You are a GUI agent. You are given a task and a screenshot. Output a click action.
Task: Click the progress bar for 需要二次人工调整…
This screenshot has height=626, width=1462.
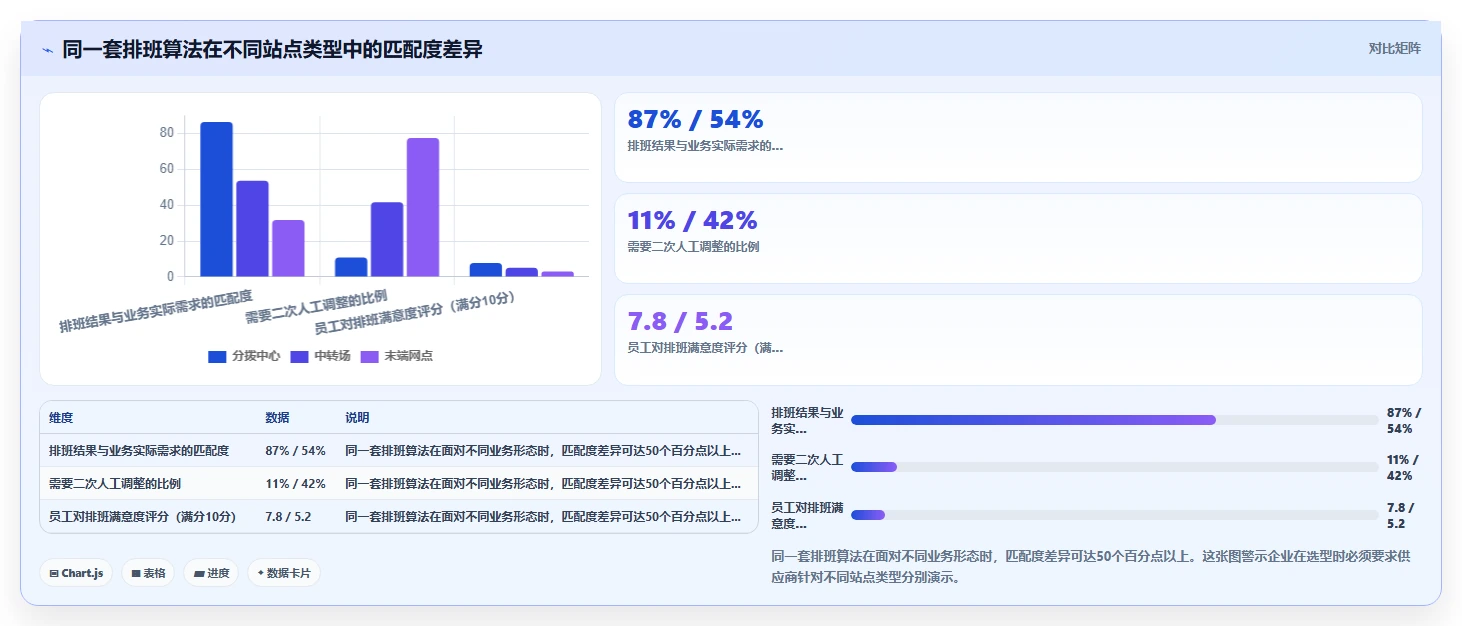coord(1114,467)
